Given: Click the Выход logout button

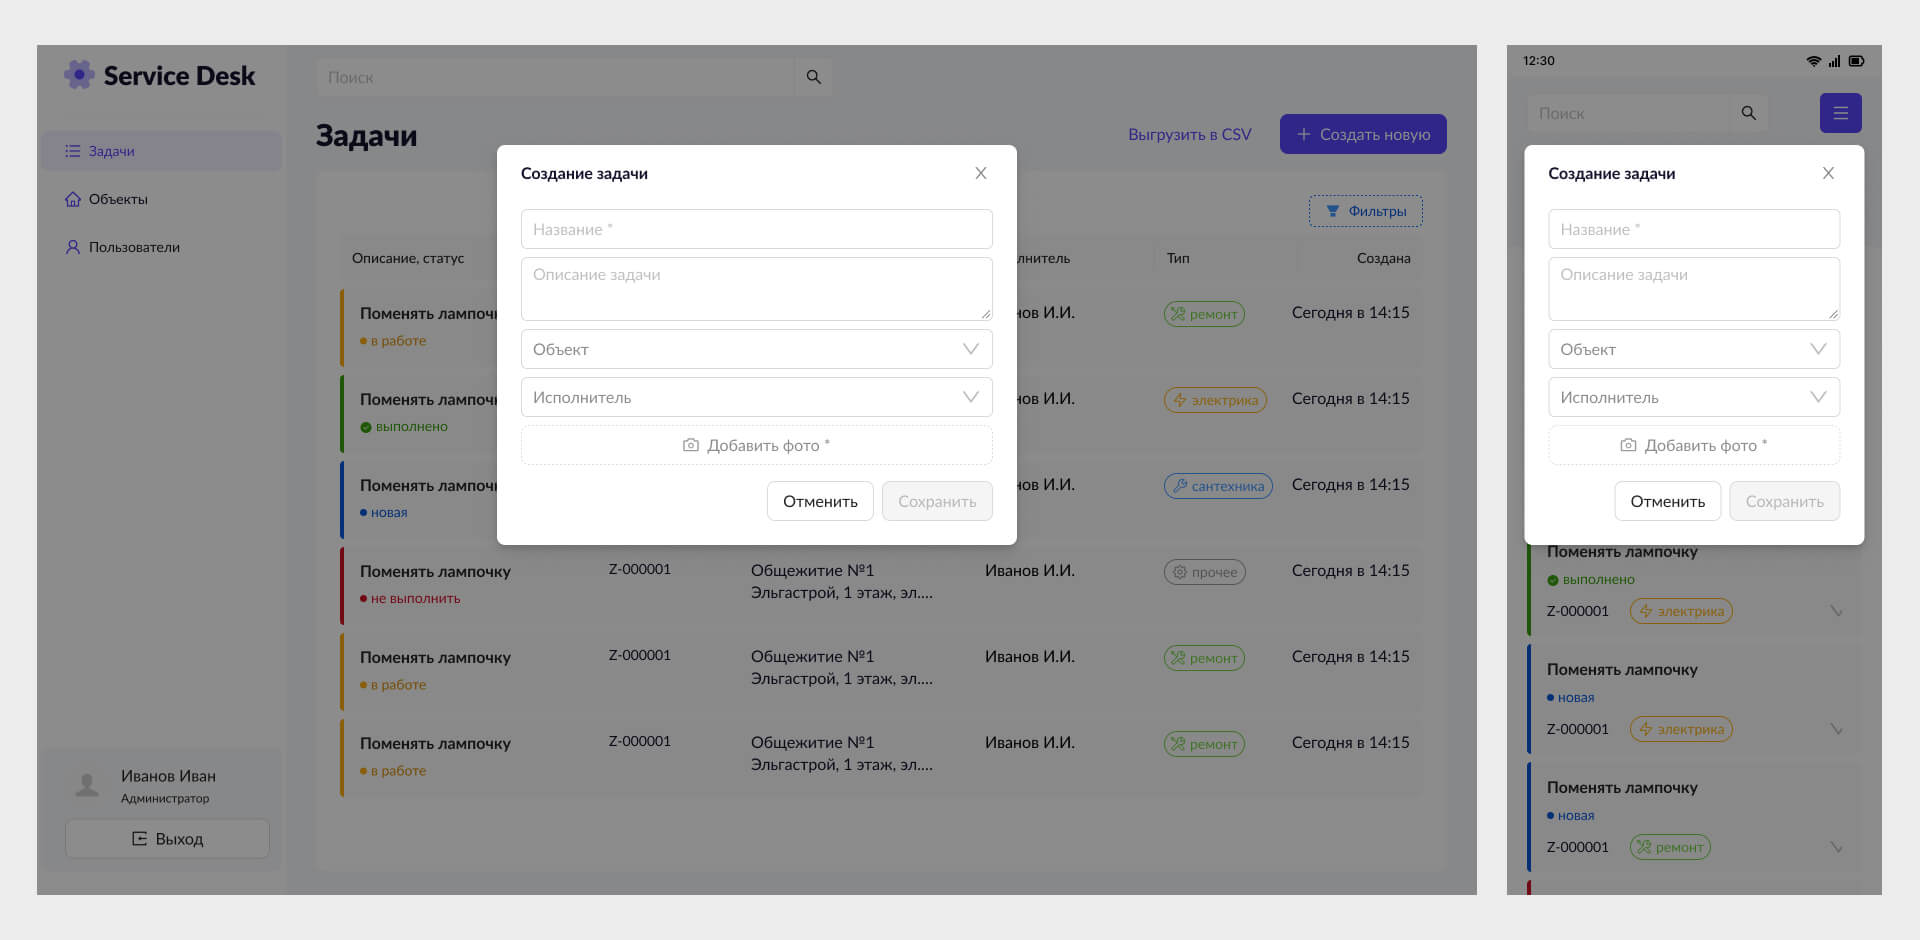Looking at the screenshot, I should pyautogui.click(x=167, y=839).
